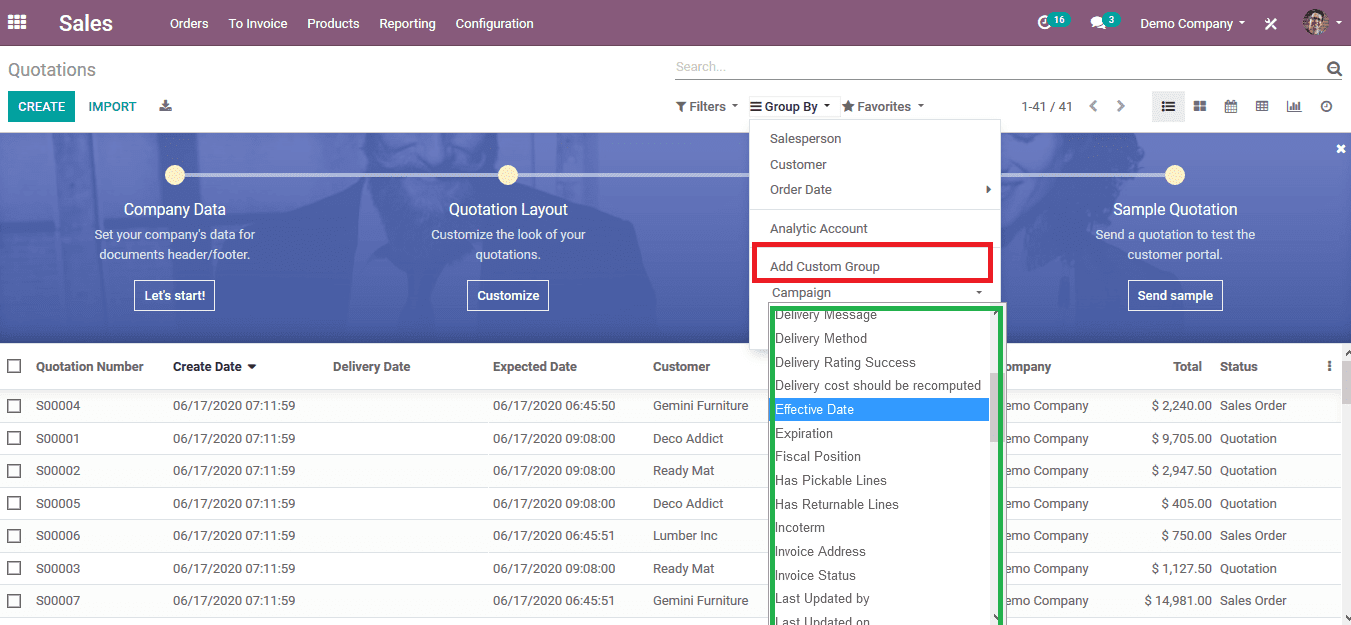This screenshot has width=1351, height=625.
Task: Switch to calendar view
Action: (x=1230, y=106)
